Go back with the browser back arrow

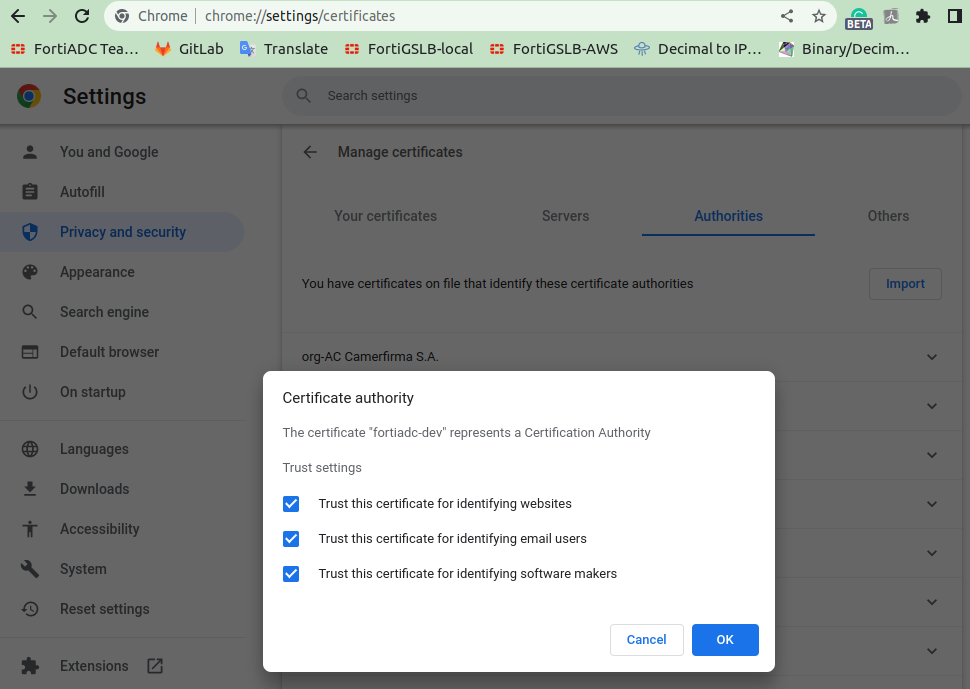click(x=18, y=16)
